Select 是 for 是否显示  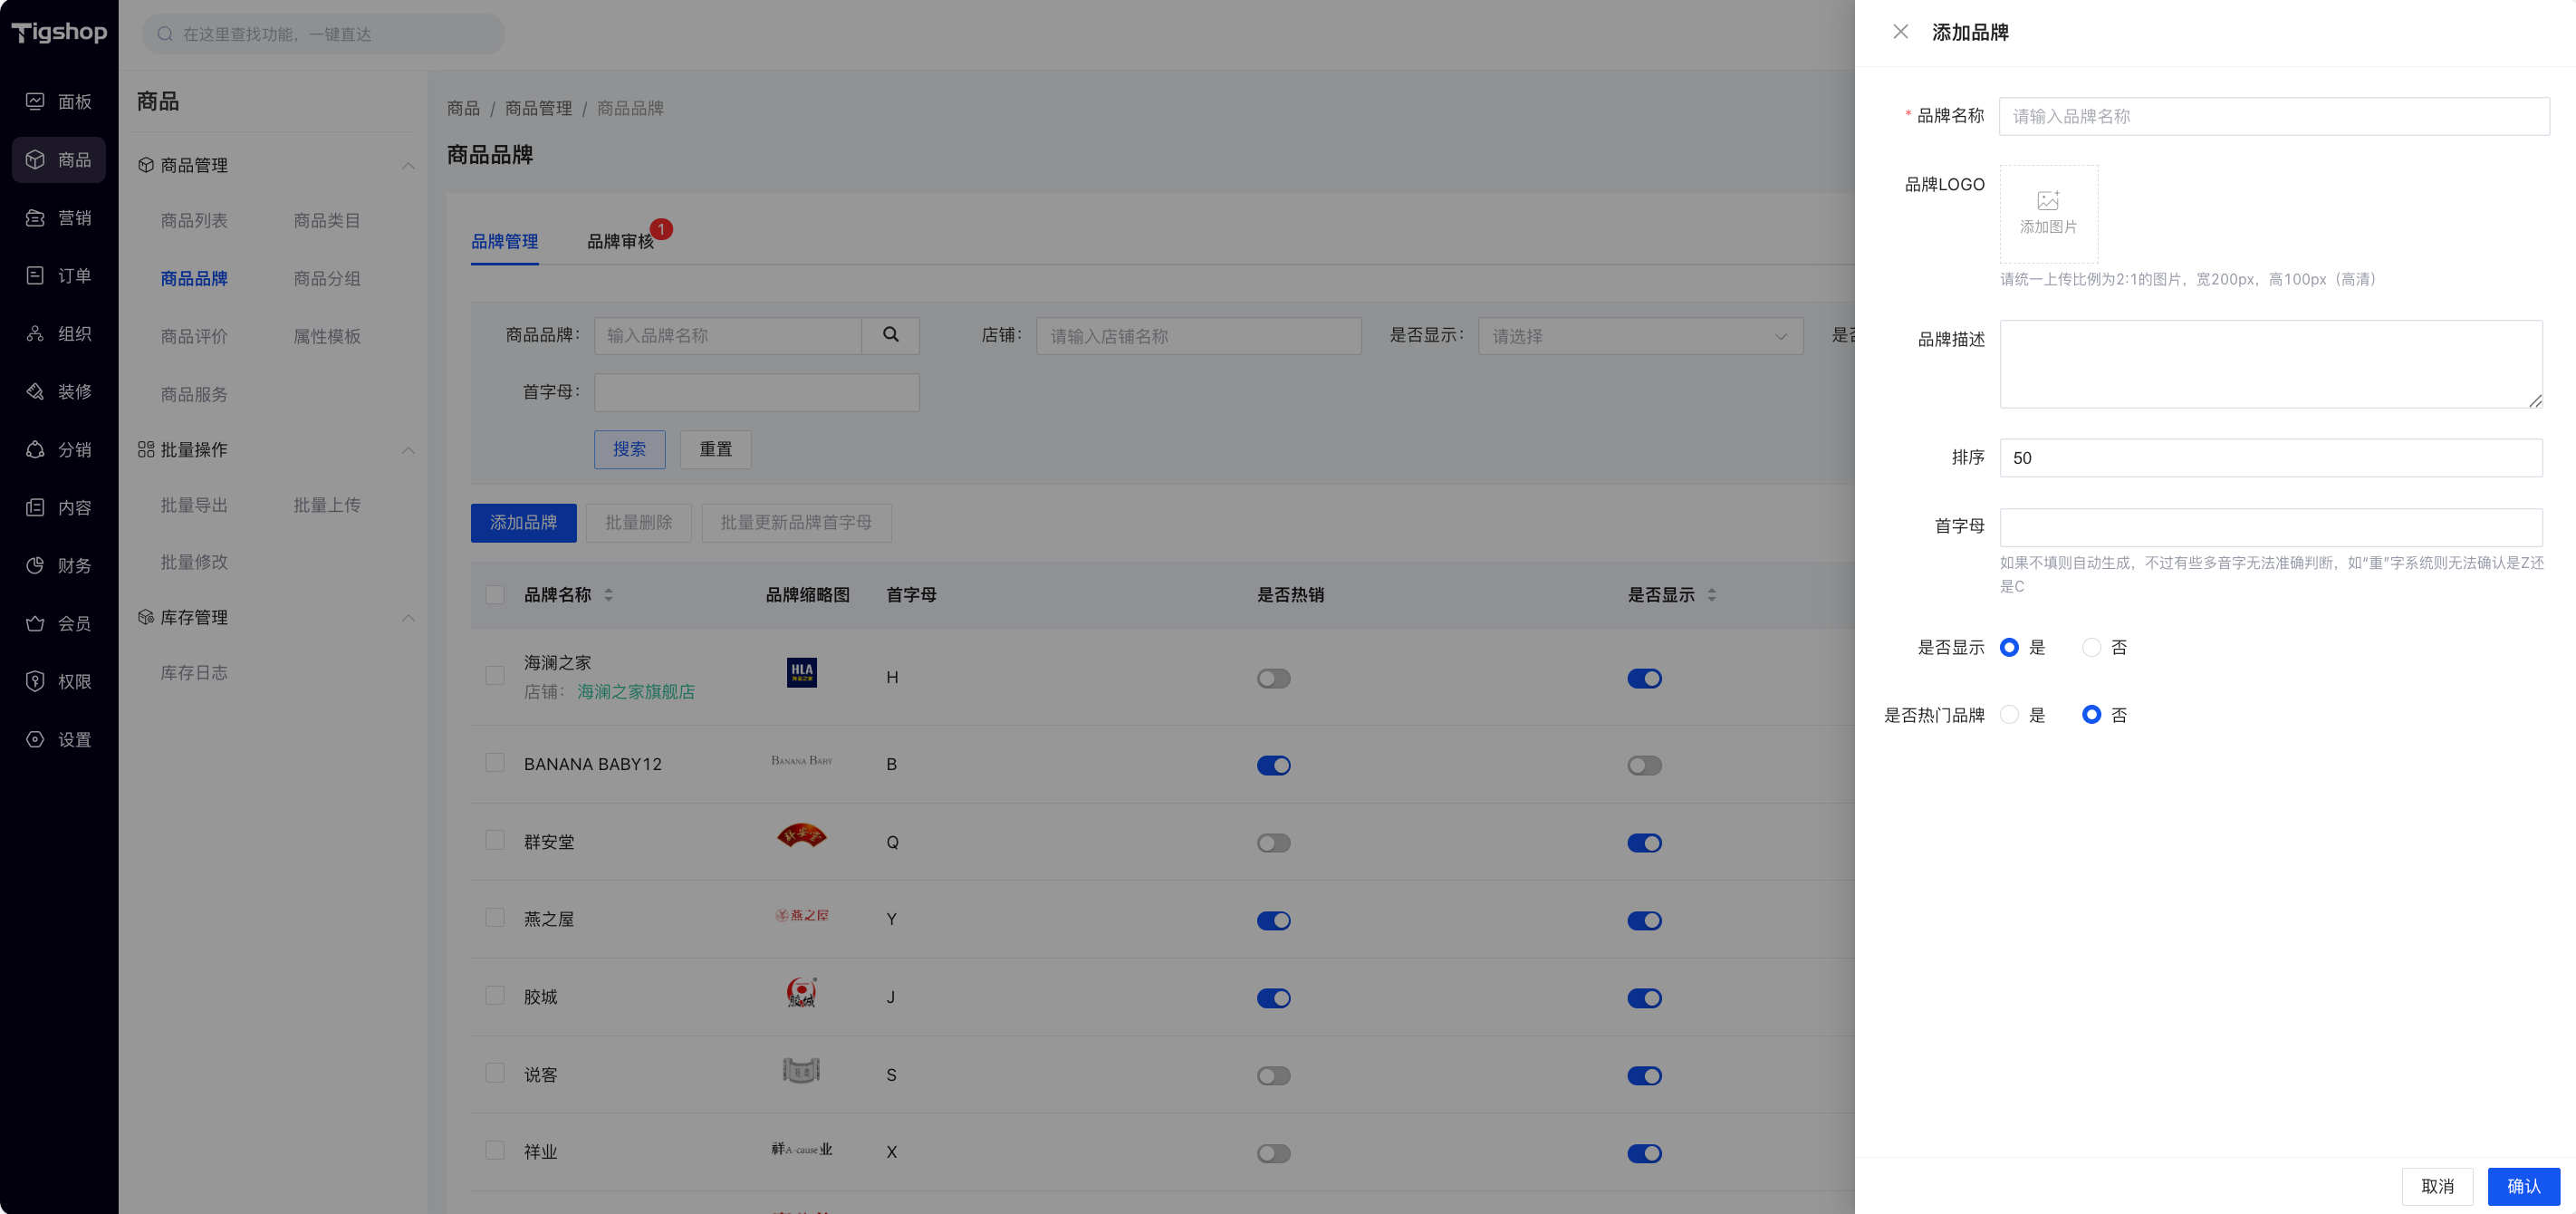[2008, 647]
